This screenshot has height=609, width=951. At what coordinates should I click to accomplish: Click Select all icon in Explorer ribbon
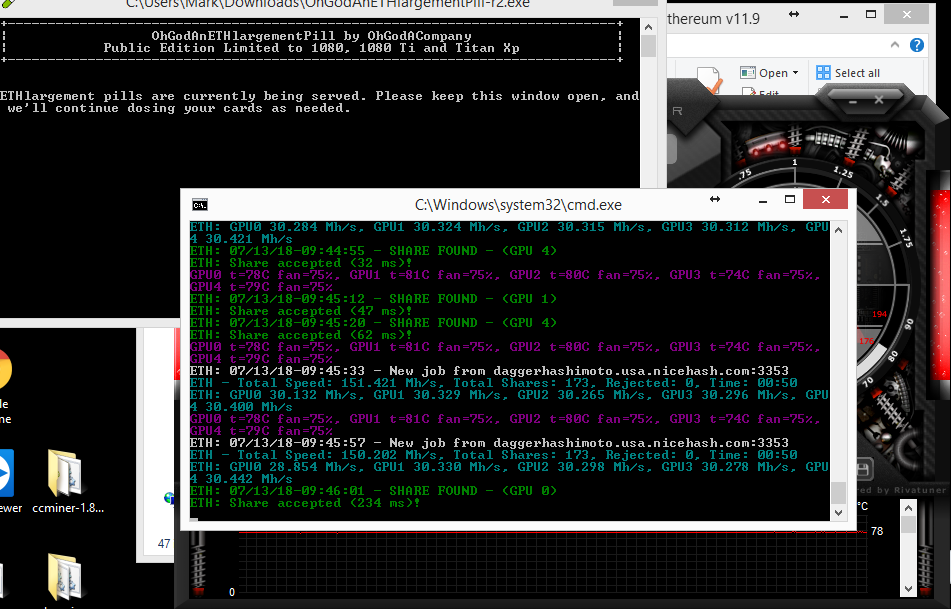click(823, 73)
